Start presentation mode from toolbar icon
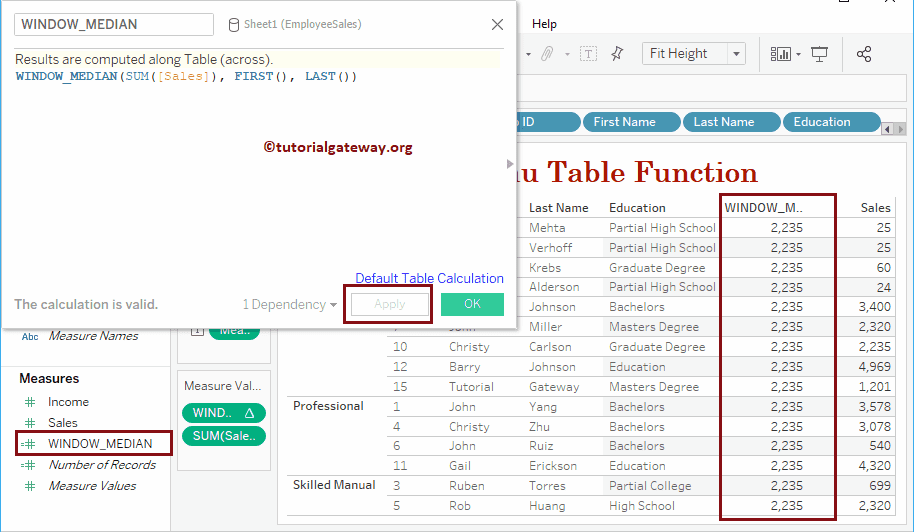 (x=819, y=54)
